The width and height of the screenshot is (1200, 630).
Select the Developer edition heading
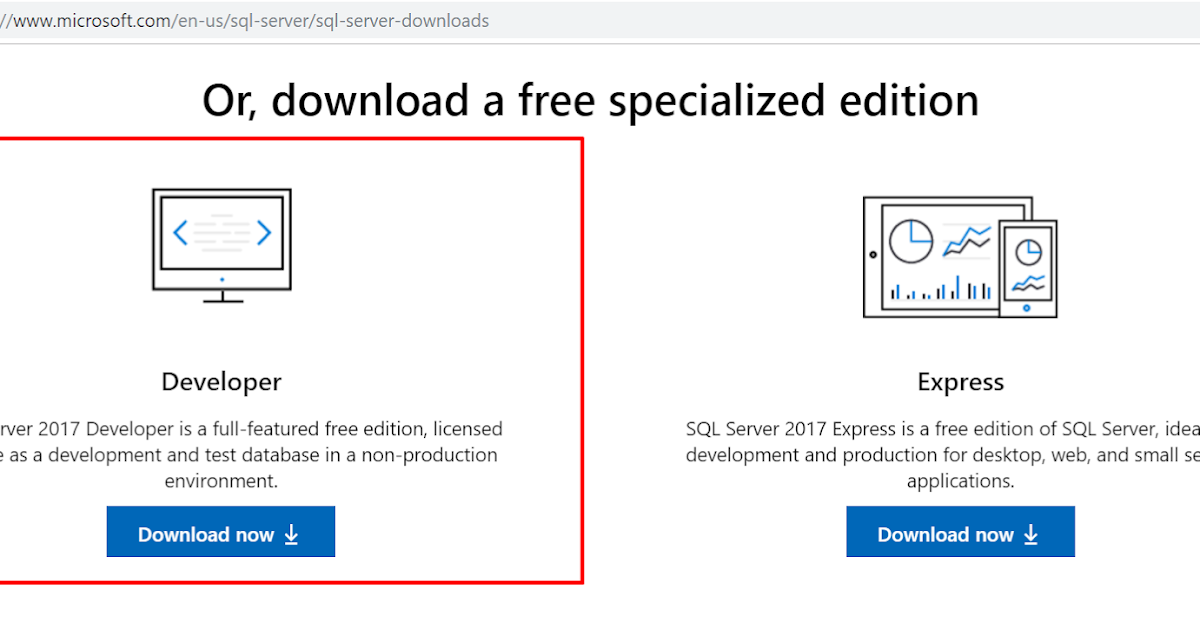coord(220,381)
